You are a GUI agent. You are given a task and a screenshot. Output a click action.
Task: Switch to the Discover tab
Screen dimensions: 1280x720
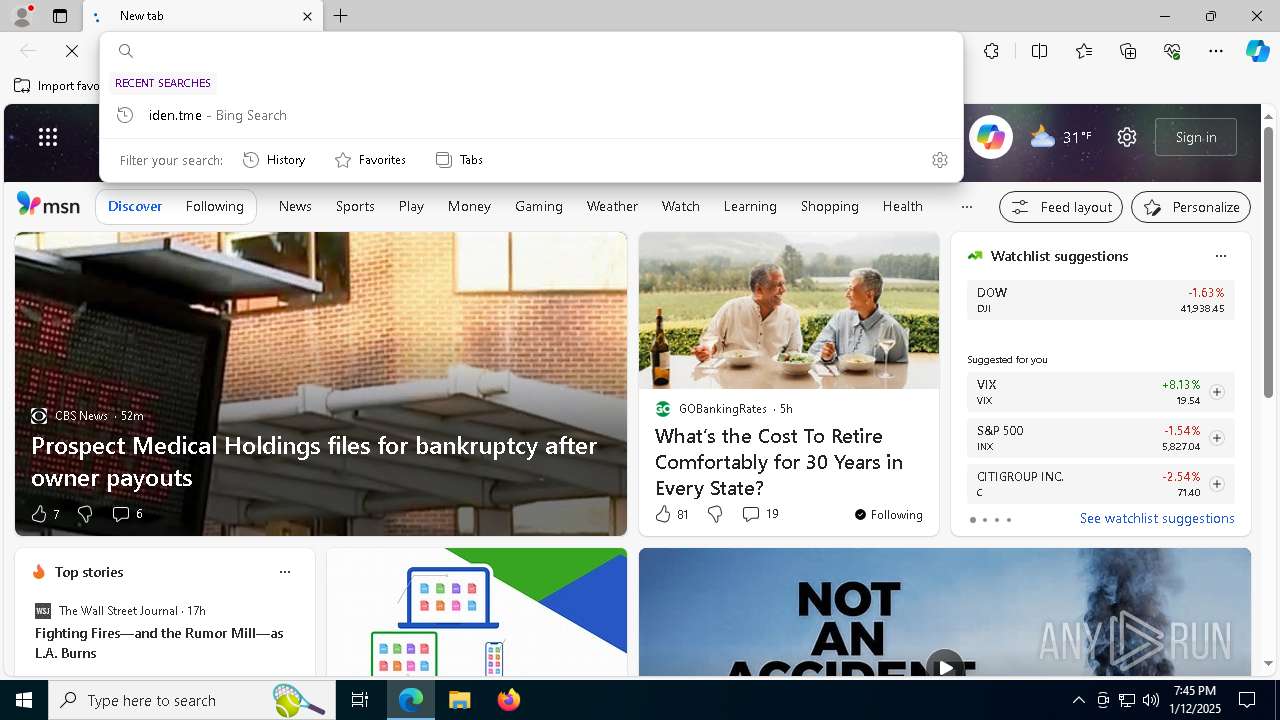tap(135, 206)
